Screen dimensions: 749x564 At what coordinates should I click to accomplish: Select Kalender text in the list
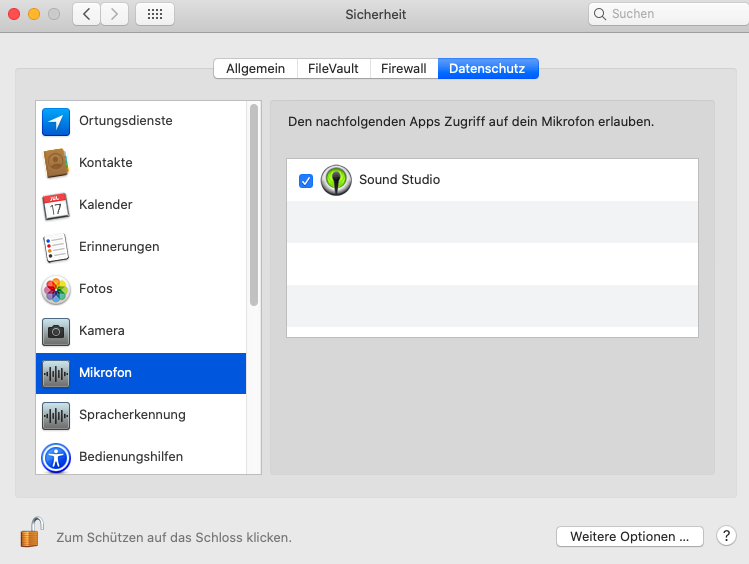tap(106, 204)
